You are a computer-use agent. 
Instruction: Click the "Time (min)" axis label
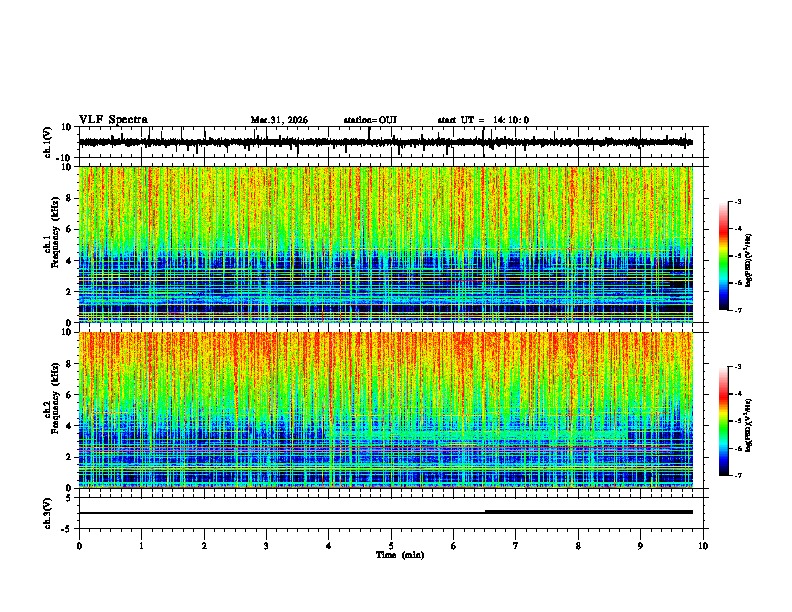(x=400, y=555)
